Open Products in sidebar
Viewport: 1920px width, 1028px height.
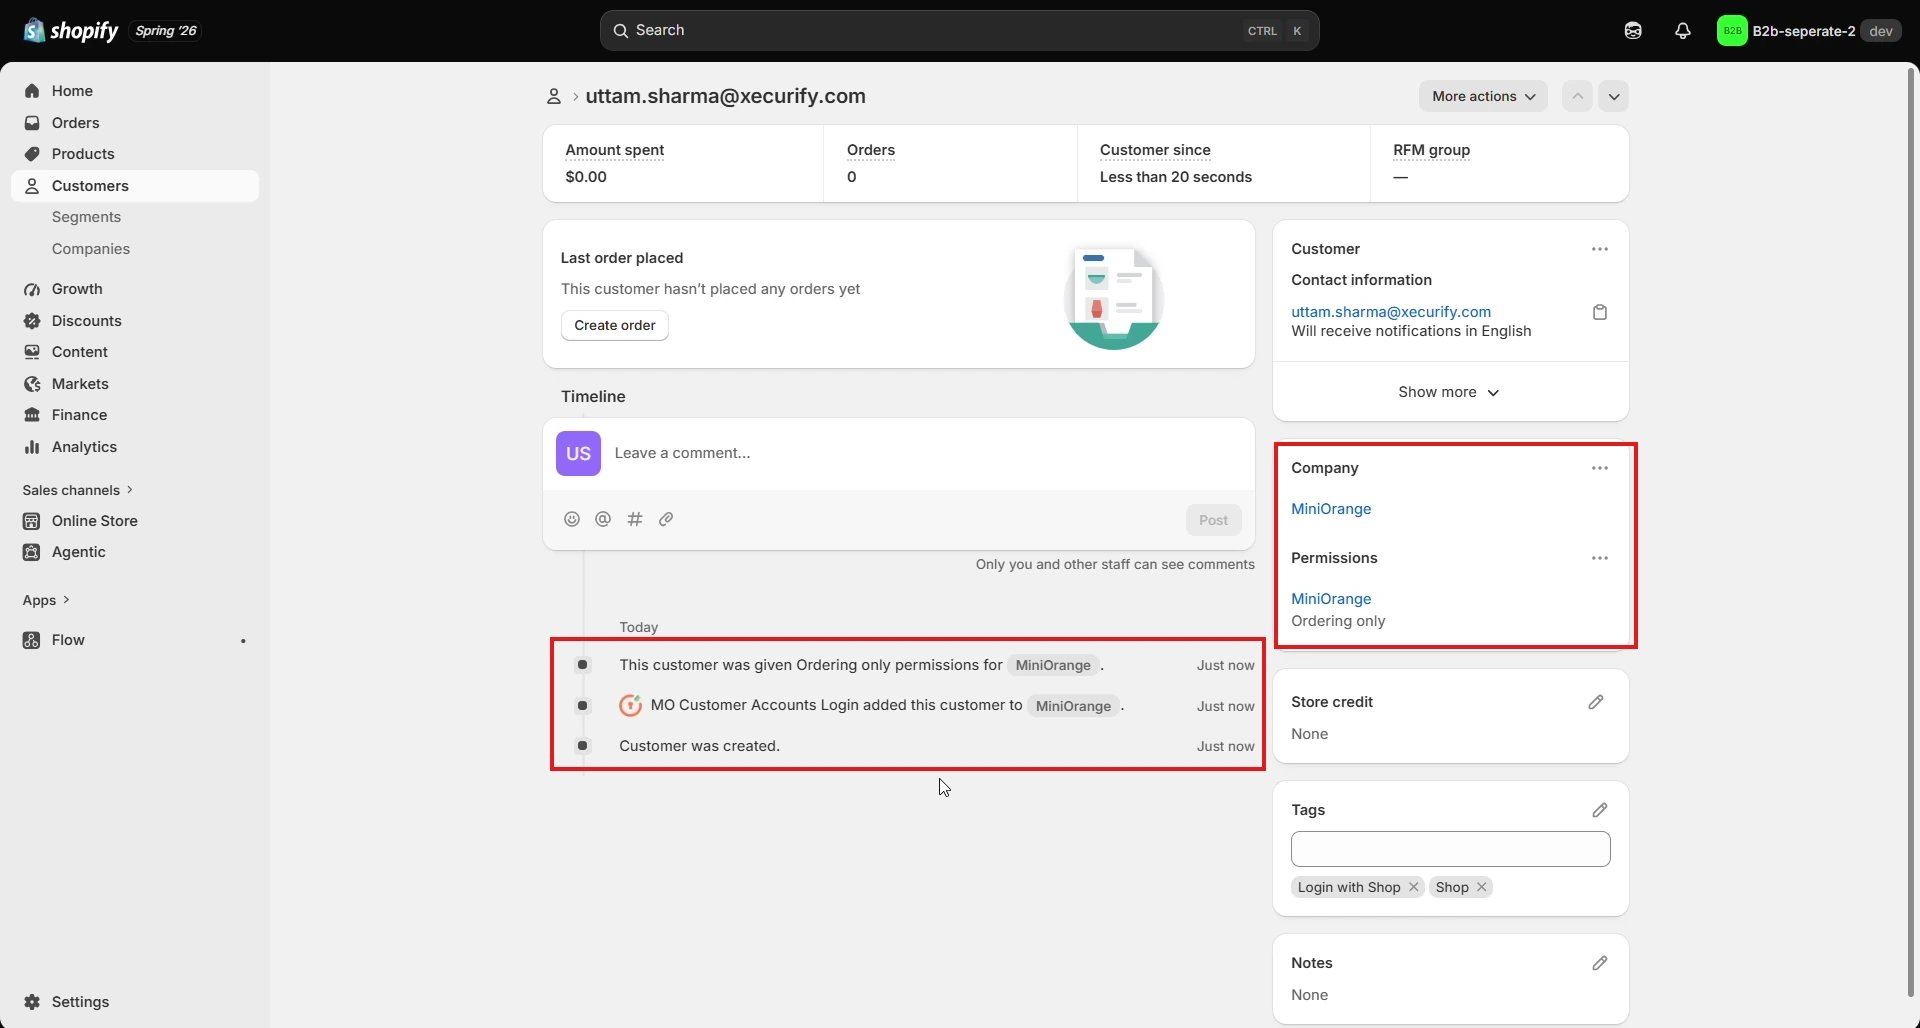pos(135,154)
